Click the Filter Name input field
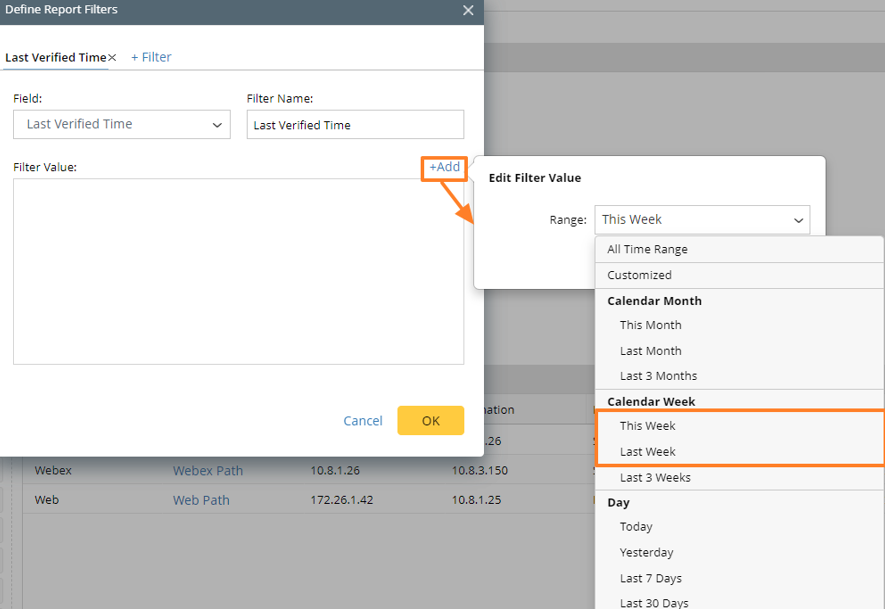This screenshot has height=609, width=885. (355, 125)
